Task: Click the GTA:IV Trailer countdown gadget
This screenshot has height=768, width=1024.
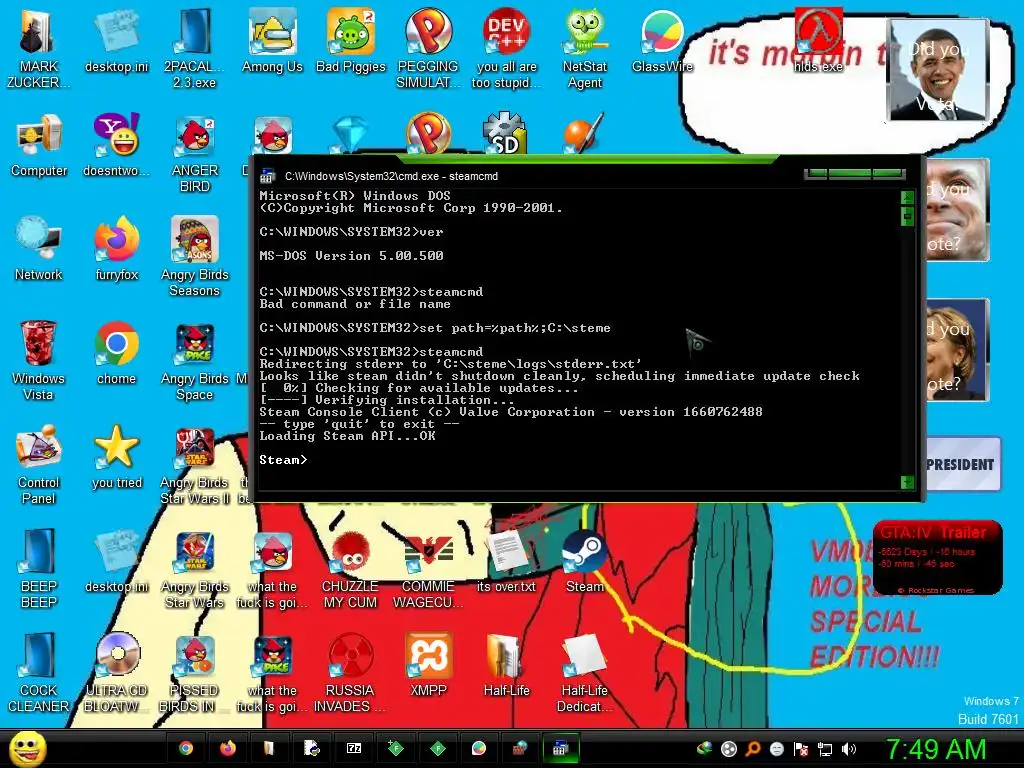Action: [938, 558]
